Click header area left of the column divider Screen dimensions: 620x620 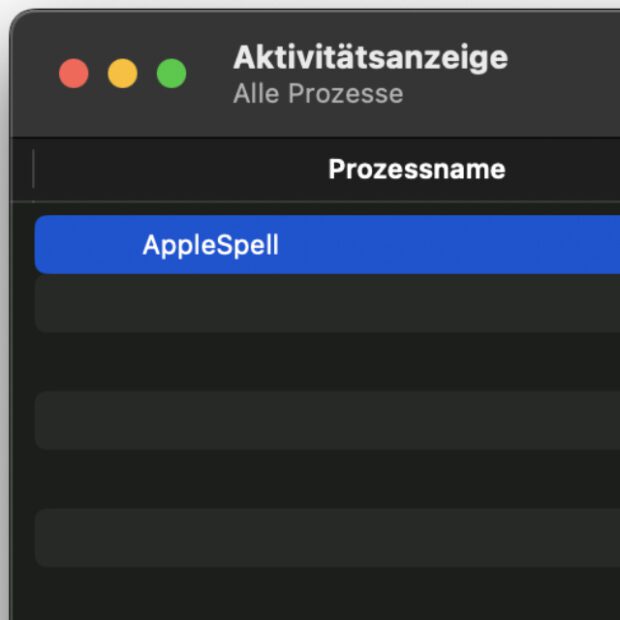[22, 169]
